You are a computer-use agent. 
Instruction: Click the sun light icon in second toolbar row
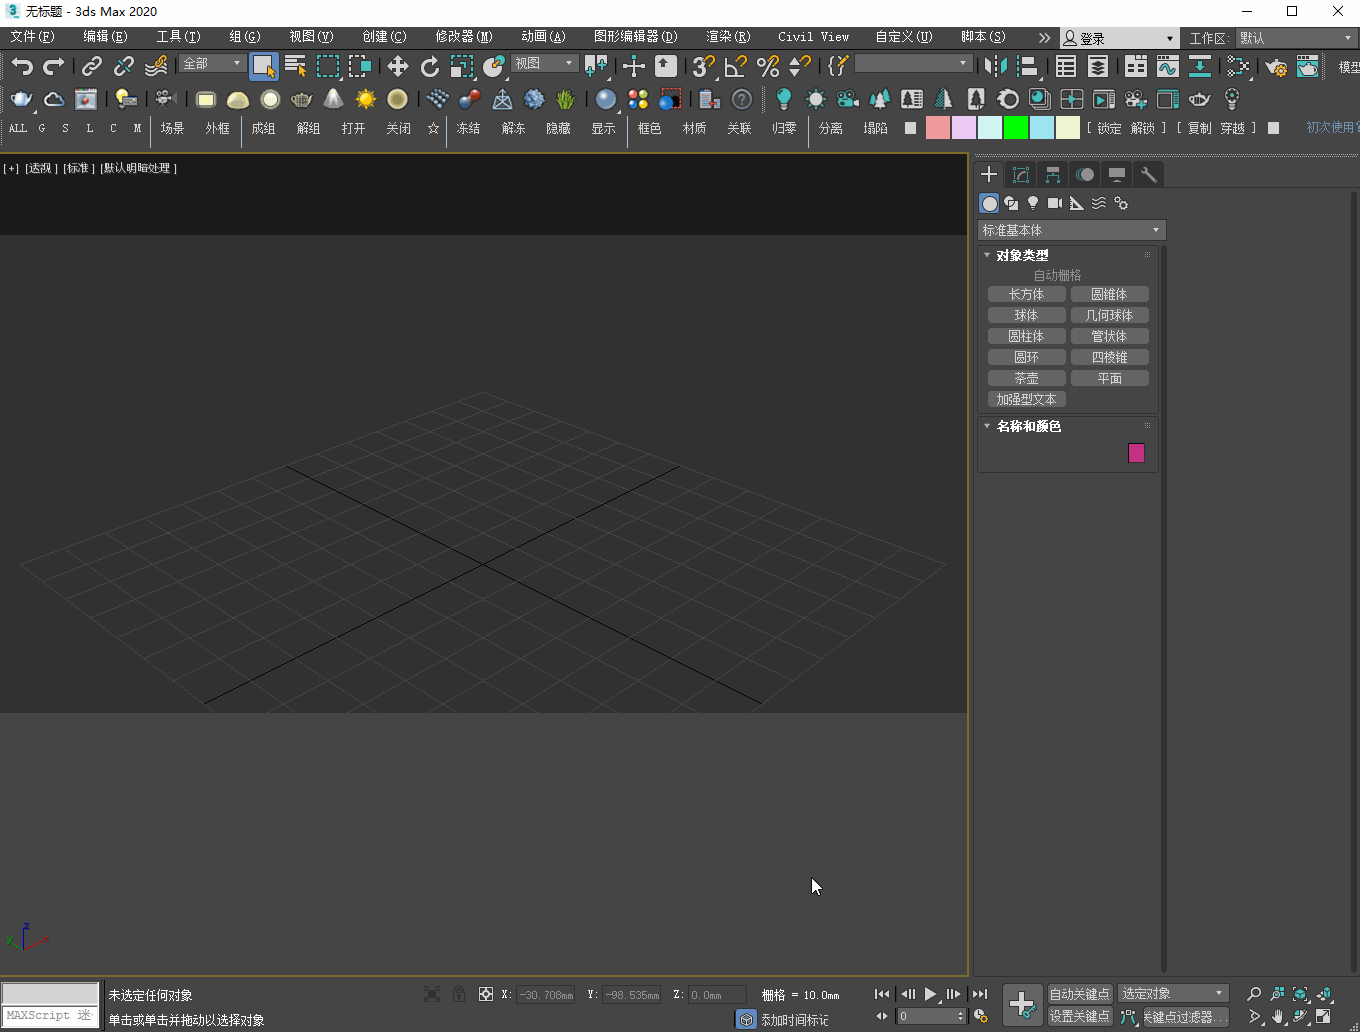tap(366, 99)
